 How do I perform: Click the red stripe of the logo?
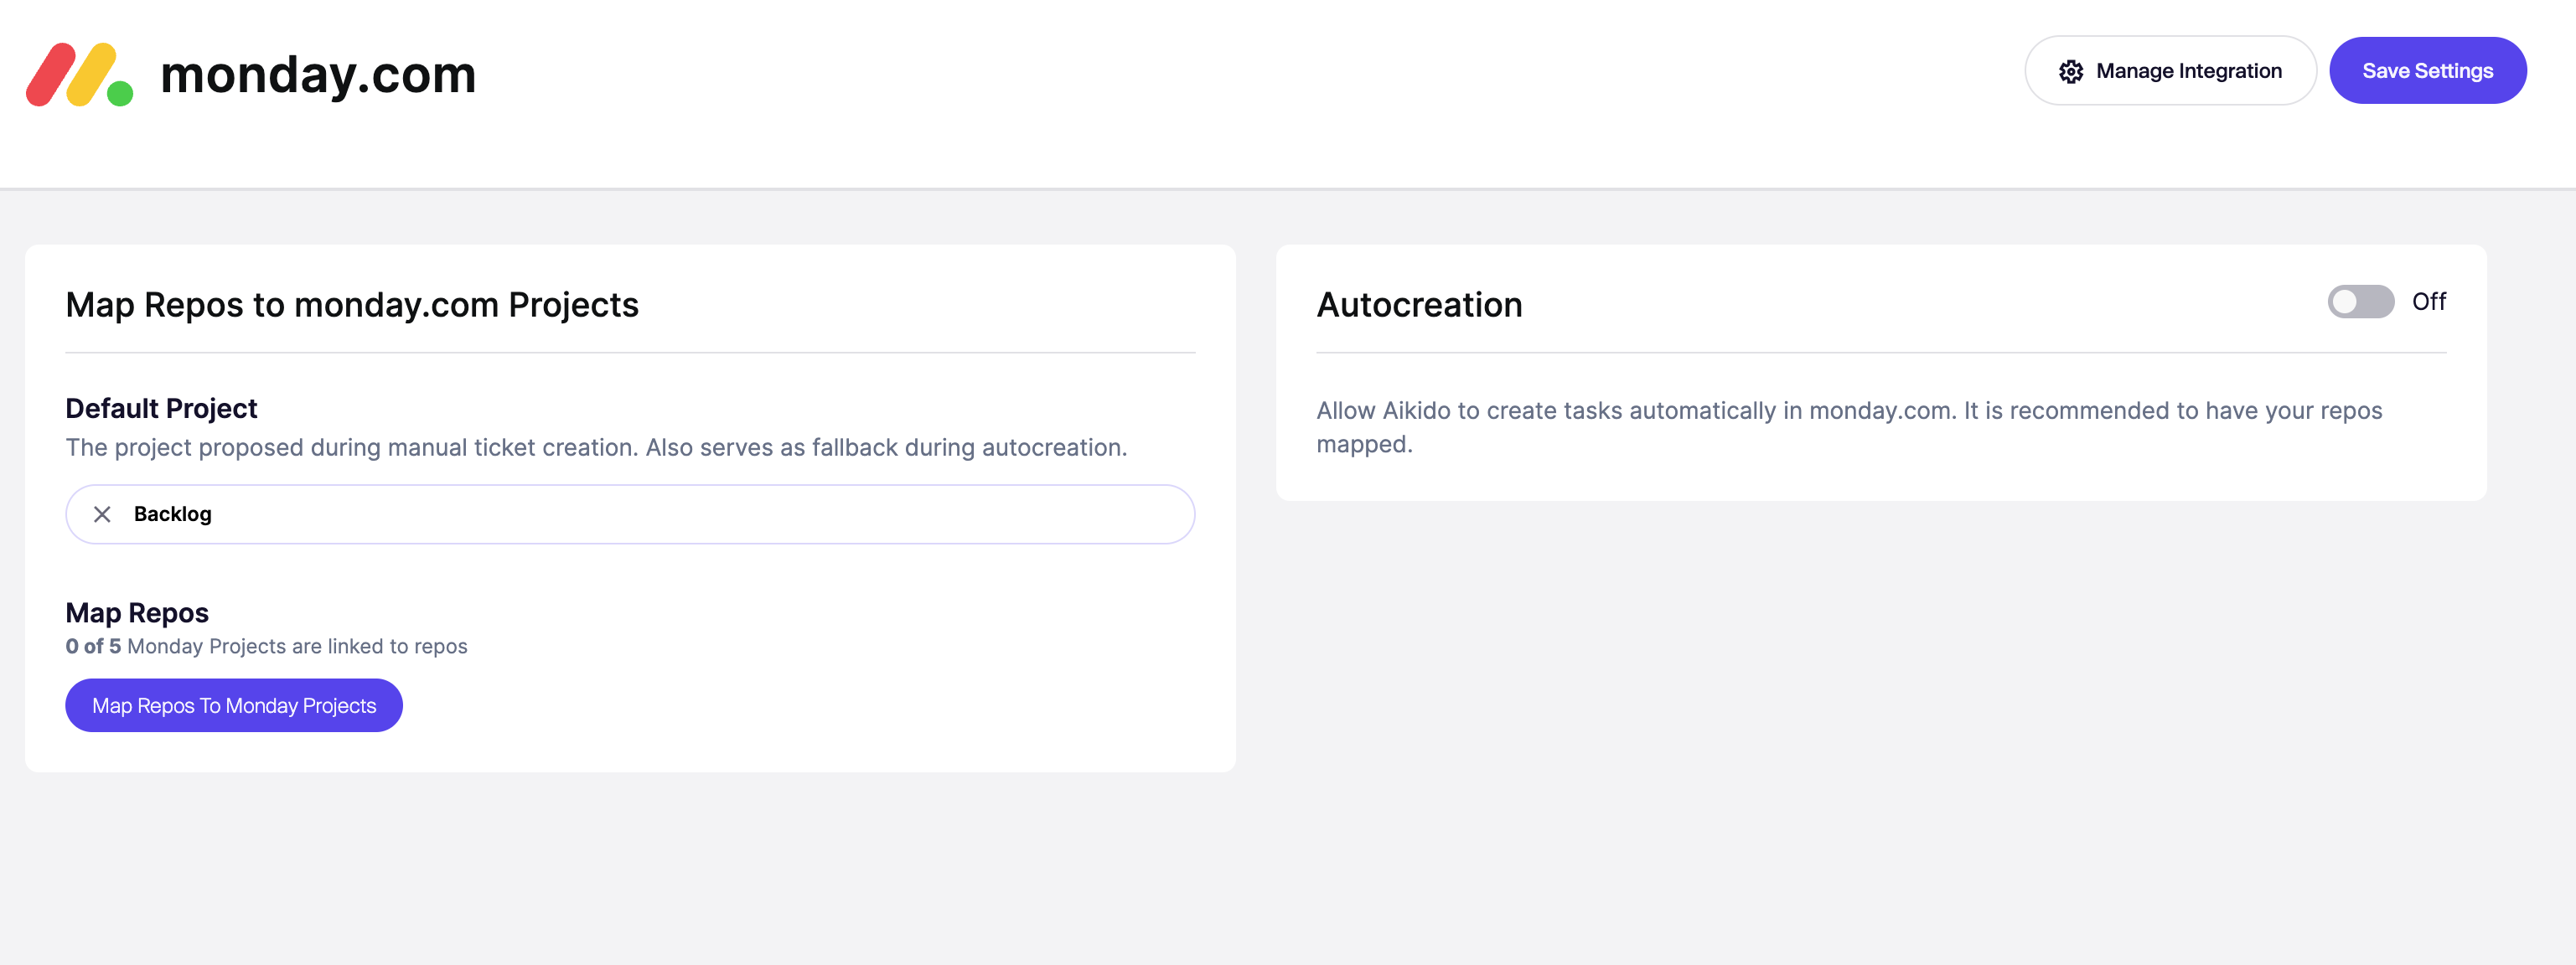(x=51, y=74)
